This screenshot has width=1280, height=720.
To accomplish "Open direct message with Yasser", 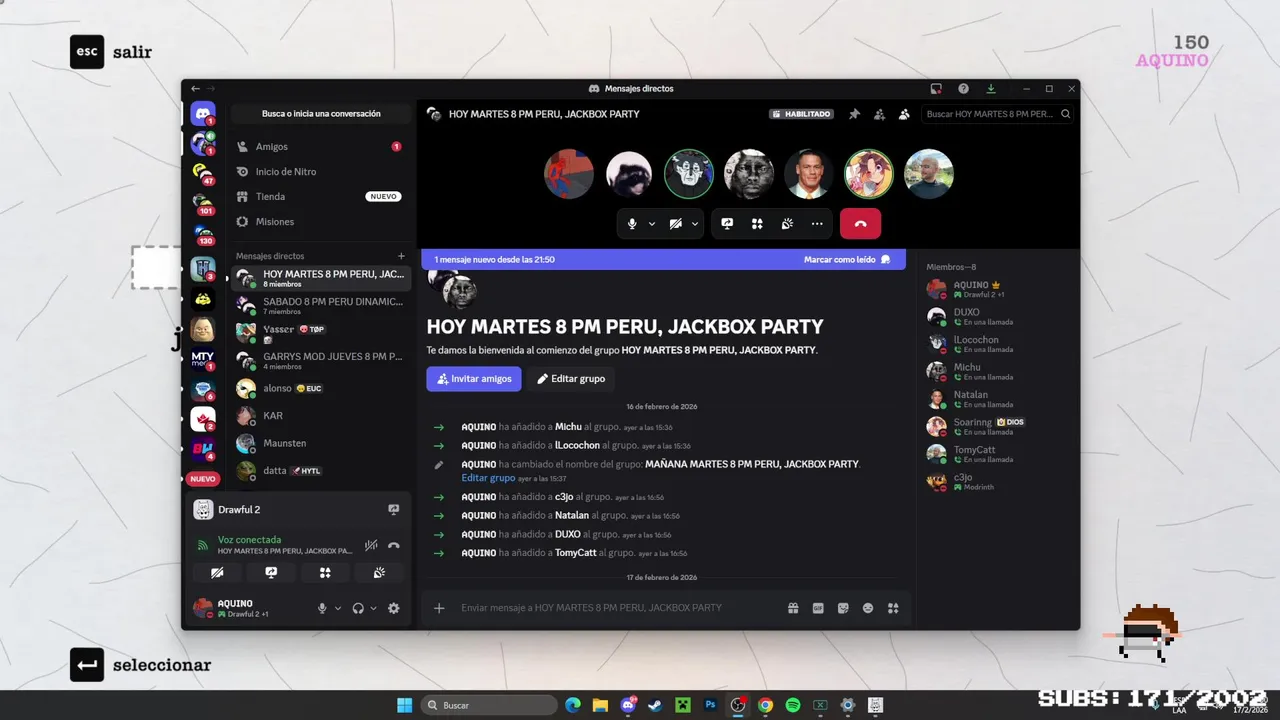I will click(x=320, y=333).
